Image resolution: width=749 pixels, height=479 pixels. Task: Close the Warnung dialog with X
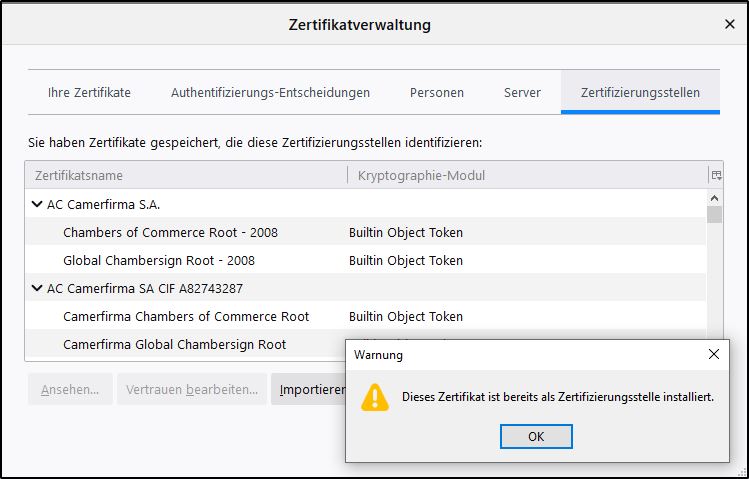coord(713,355)
